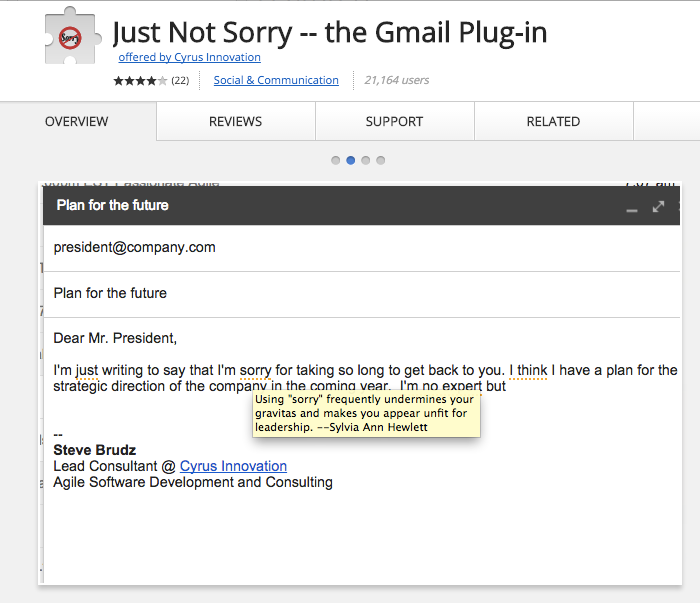Click the underlined word "sorry" in the email

pyautogui.click(x=255, y=370)
